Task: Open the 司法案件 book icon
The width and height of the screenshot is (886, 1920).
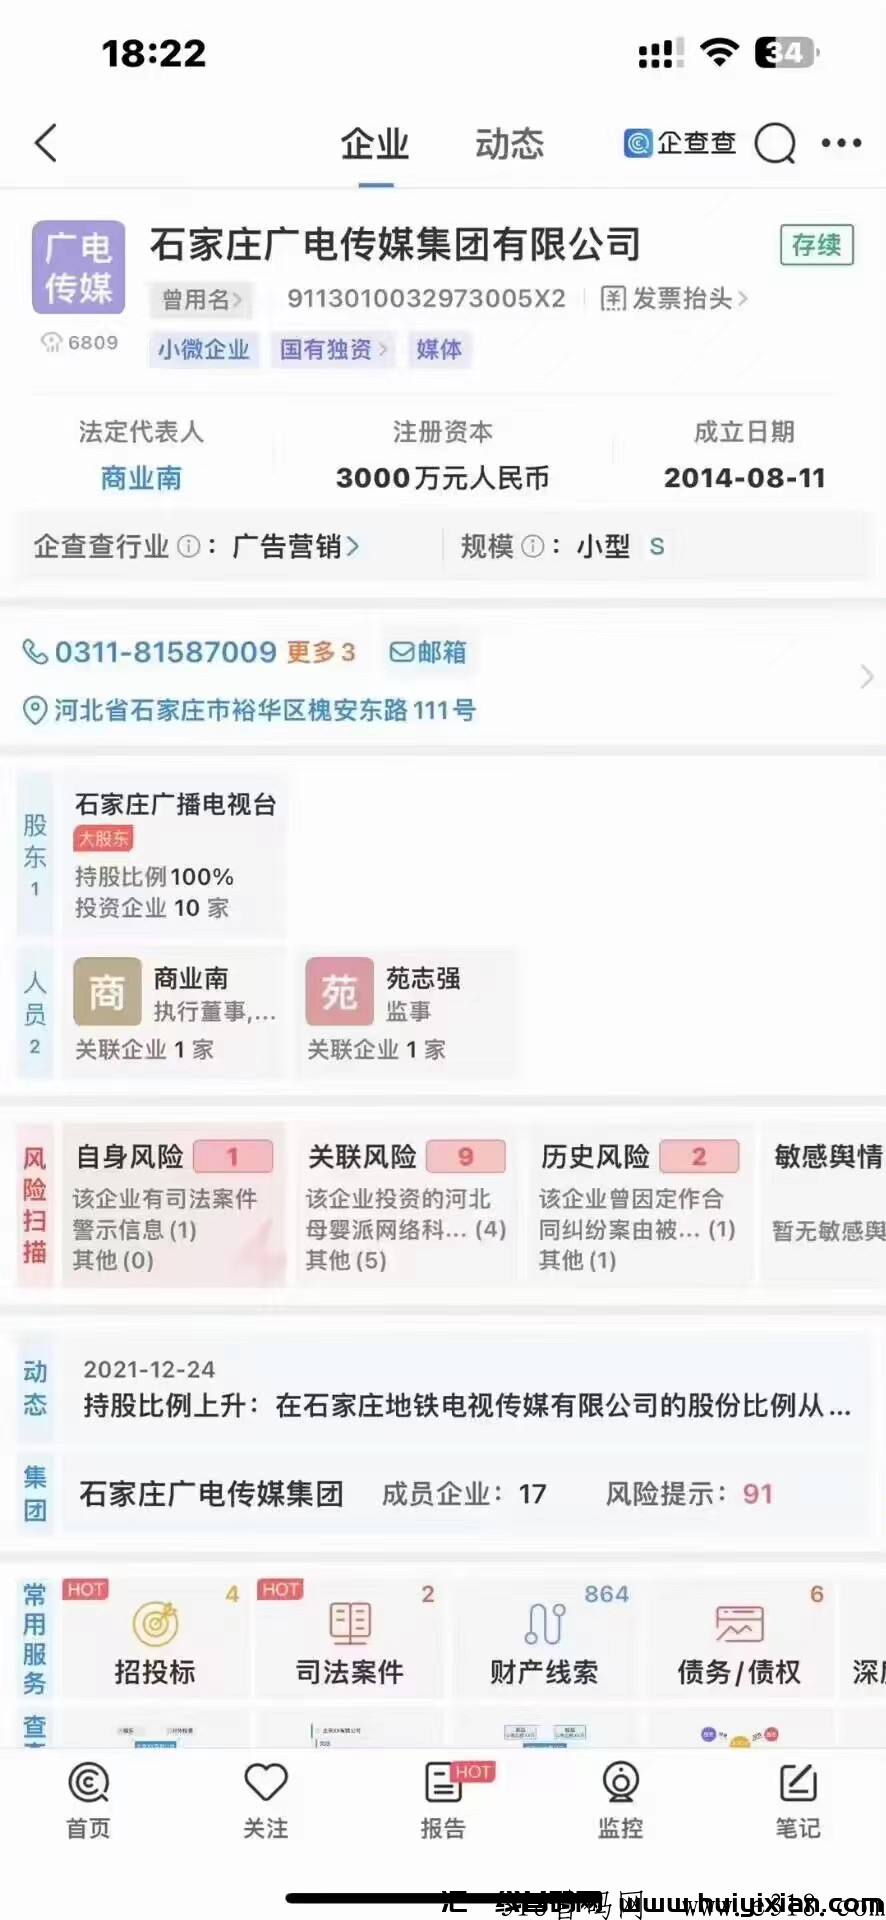Action: (x=350, y=1623)
